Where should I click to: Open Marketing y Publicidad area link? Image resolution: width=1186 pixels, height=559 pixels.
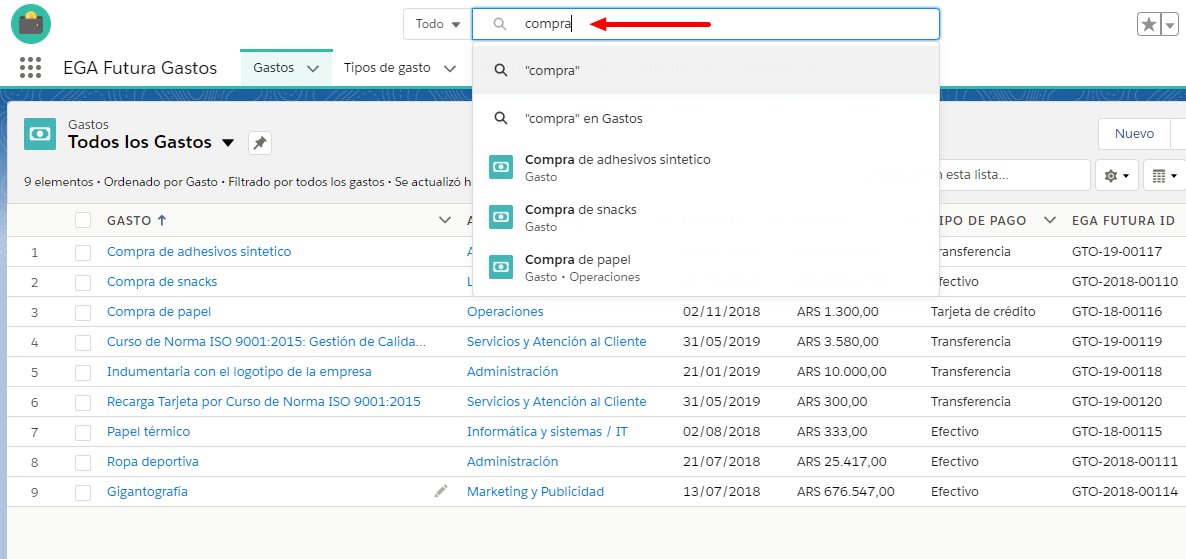[536, 492]
